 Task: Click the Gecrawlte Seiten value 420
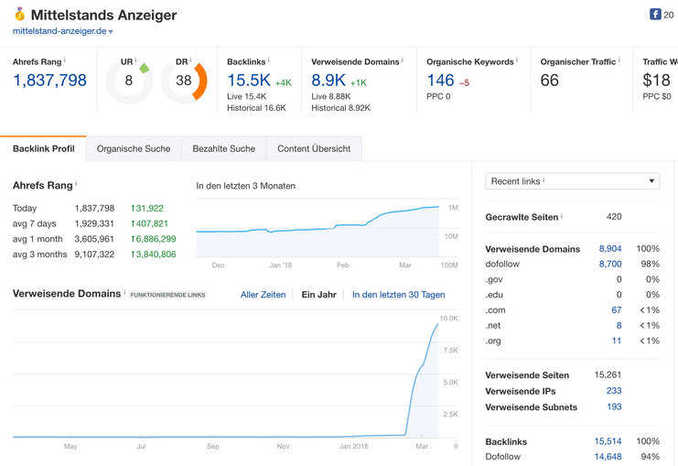pyautogui.click(x=614, y=217)
